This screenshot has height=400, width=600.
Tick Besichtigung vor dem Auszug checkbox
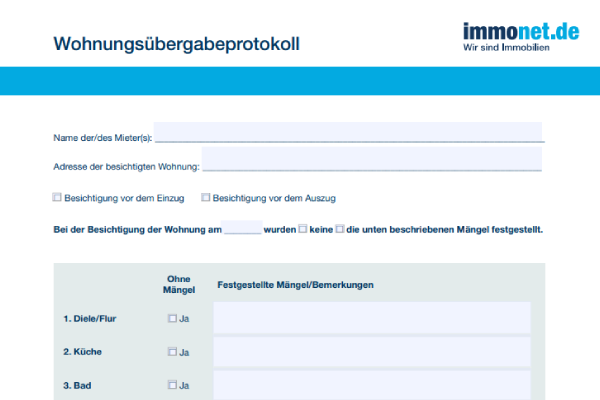point(206,197)
